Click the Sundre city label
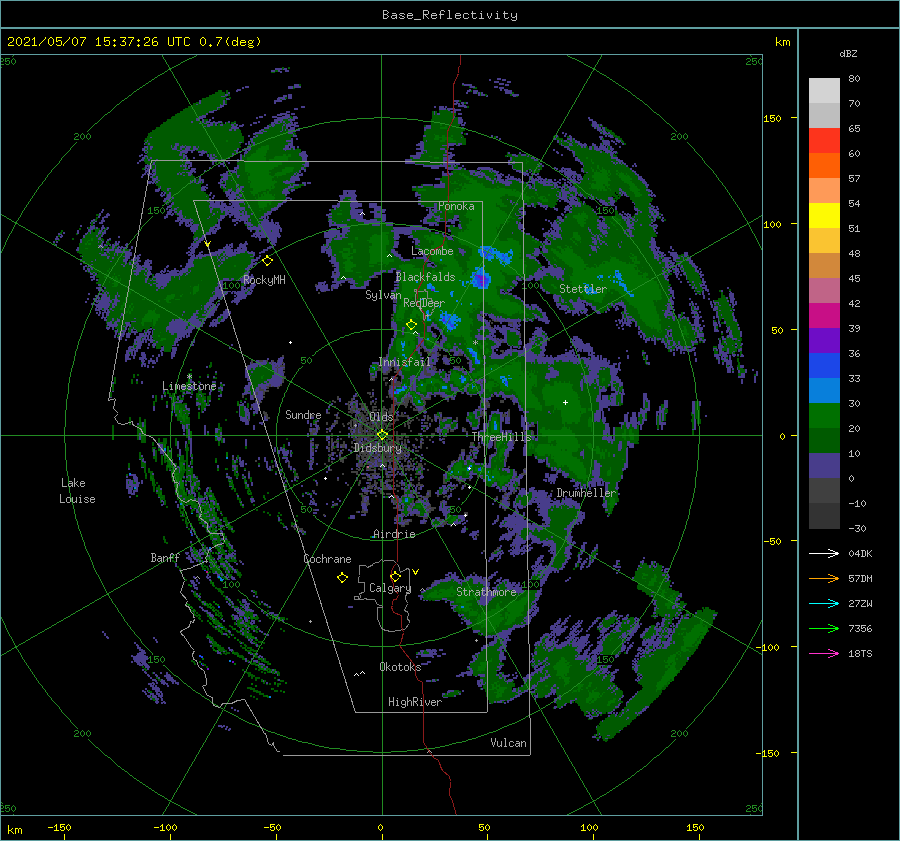The image size is (900, 841). pyautogui.click(x=303, y=414)
